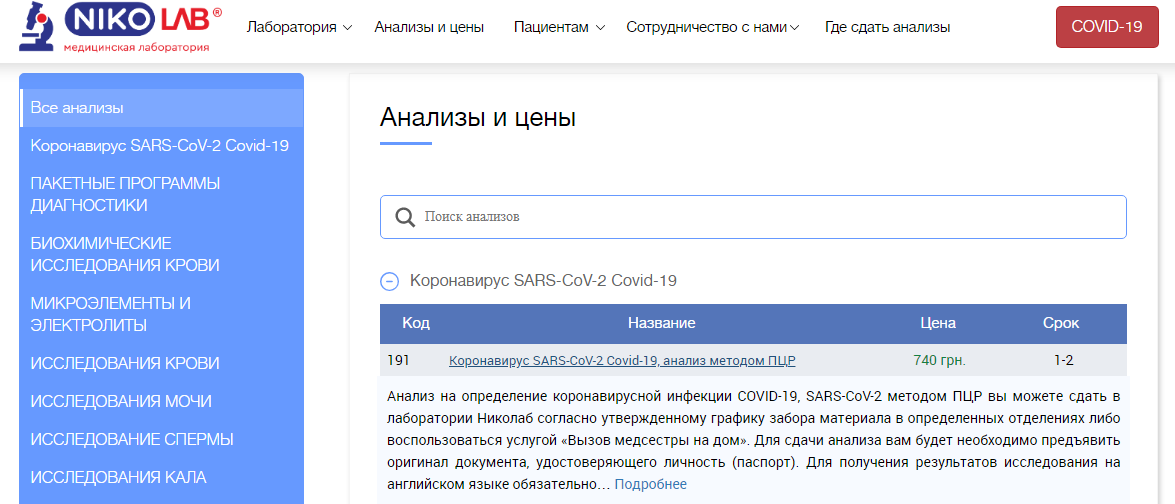Viewport: 1175px width, 504px height.
Task: Open ПАКЕТНЫЕ ПРОГРАММЫ ДИАГНОСТИКИ category
Action: [125, 194]
